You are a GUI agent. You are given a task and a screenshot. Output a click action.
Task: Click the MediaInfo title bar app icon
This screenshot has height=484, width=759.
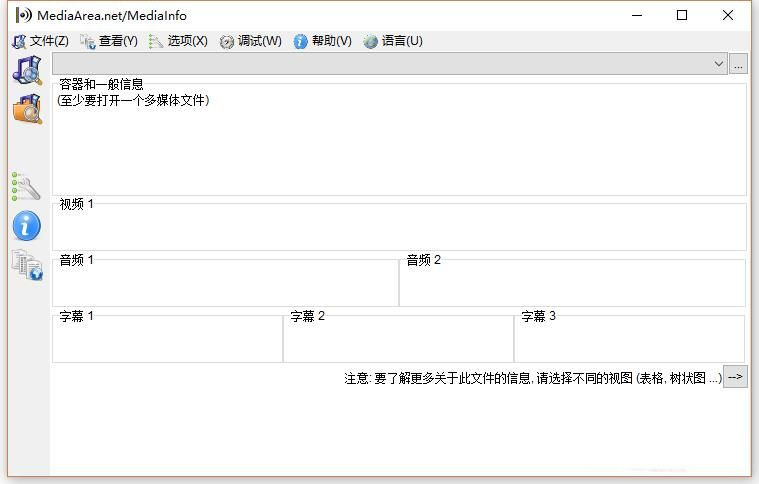pyautogui.click(x=24, y=15)
